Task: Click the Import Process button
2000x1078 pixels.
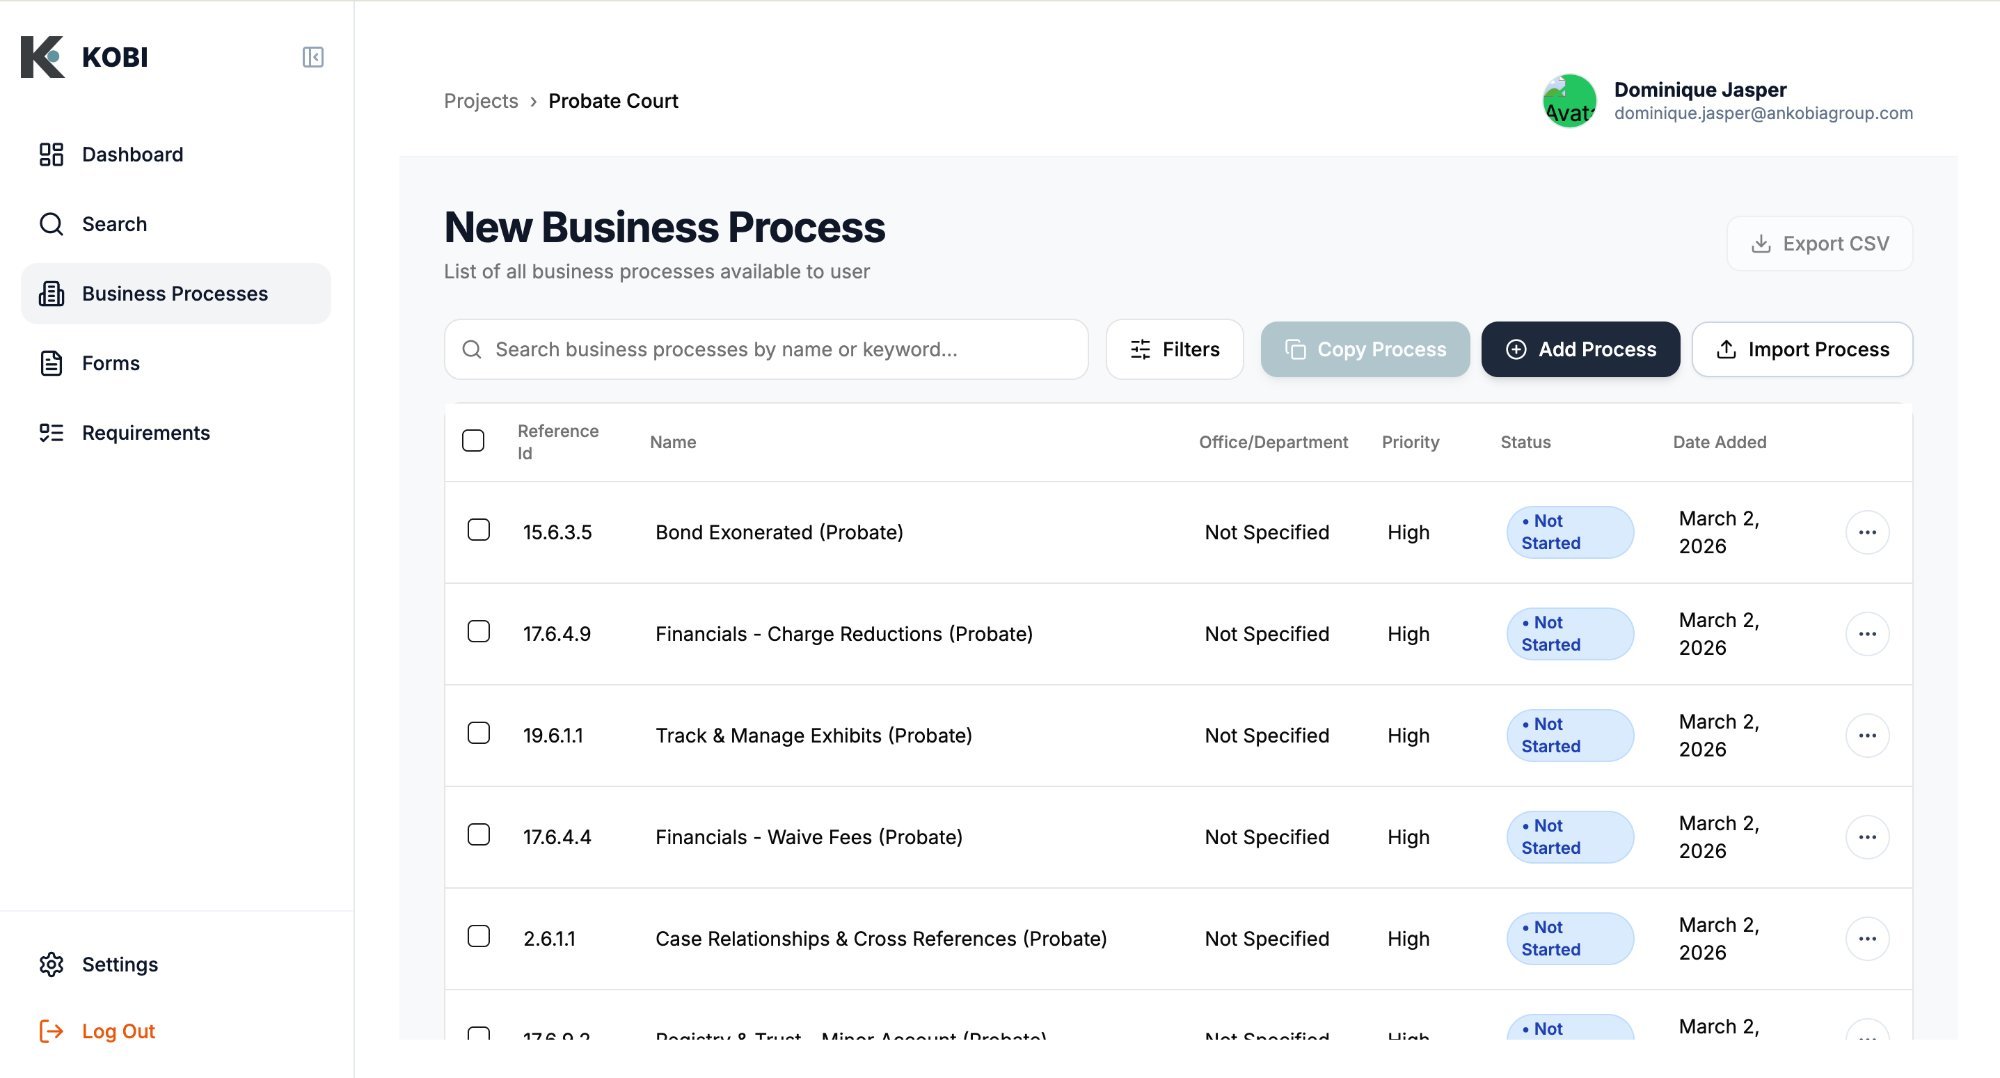Action: (x=1802, y=349)
